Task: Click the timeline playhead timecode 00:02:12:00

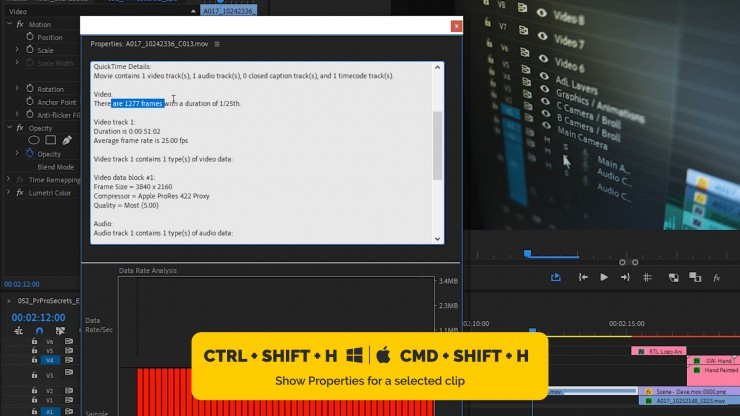Action: 38,318
